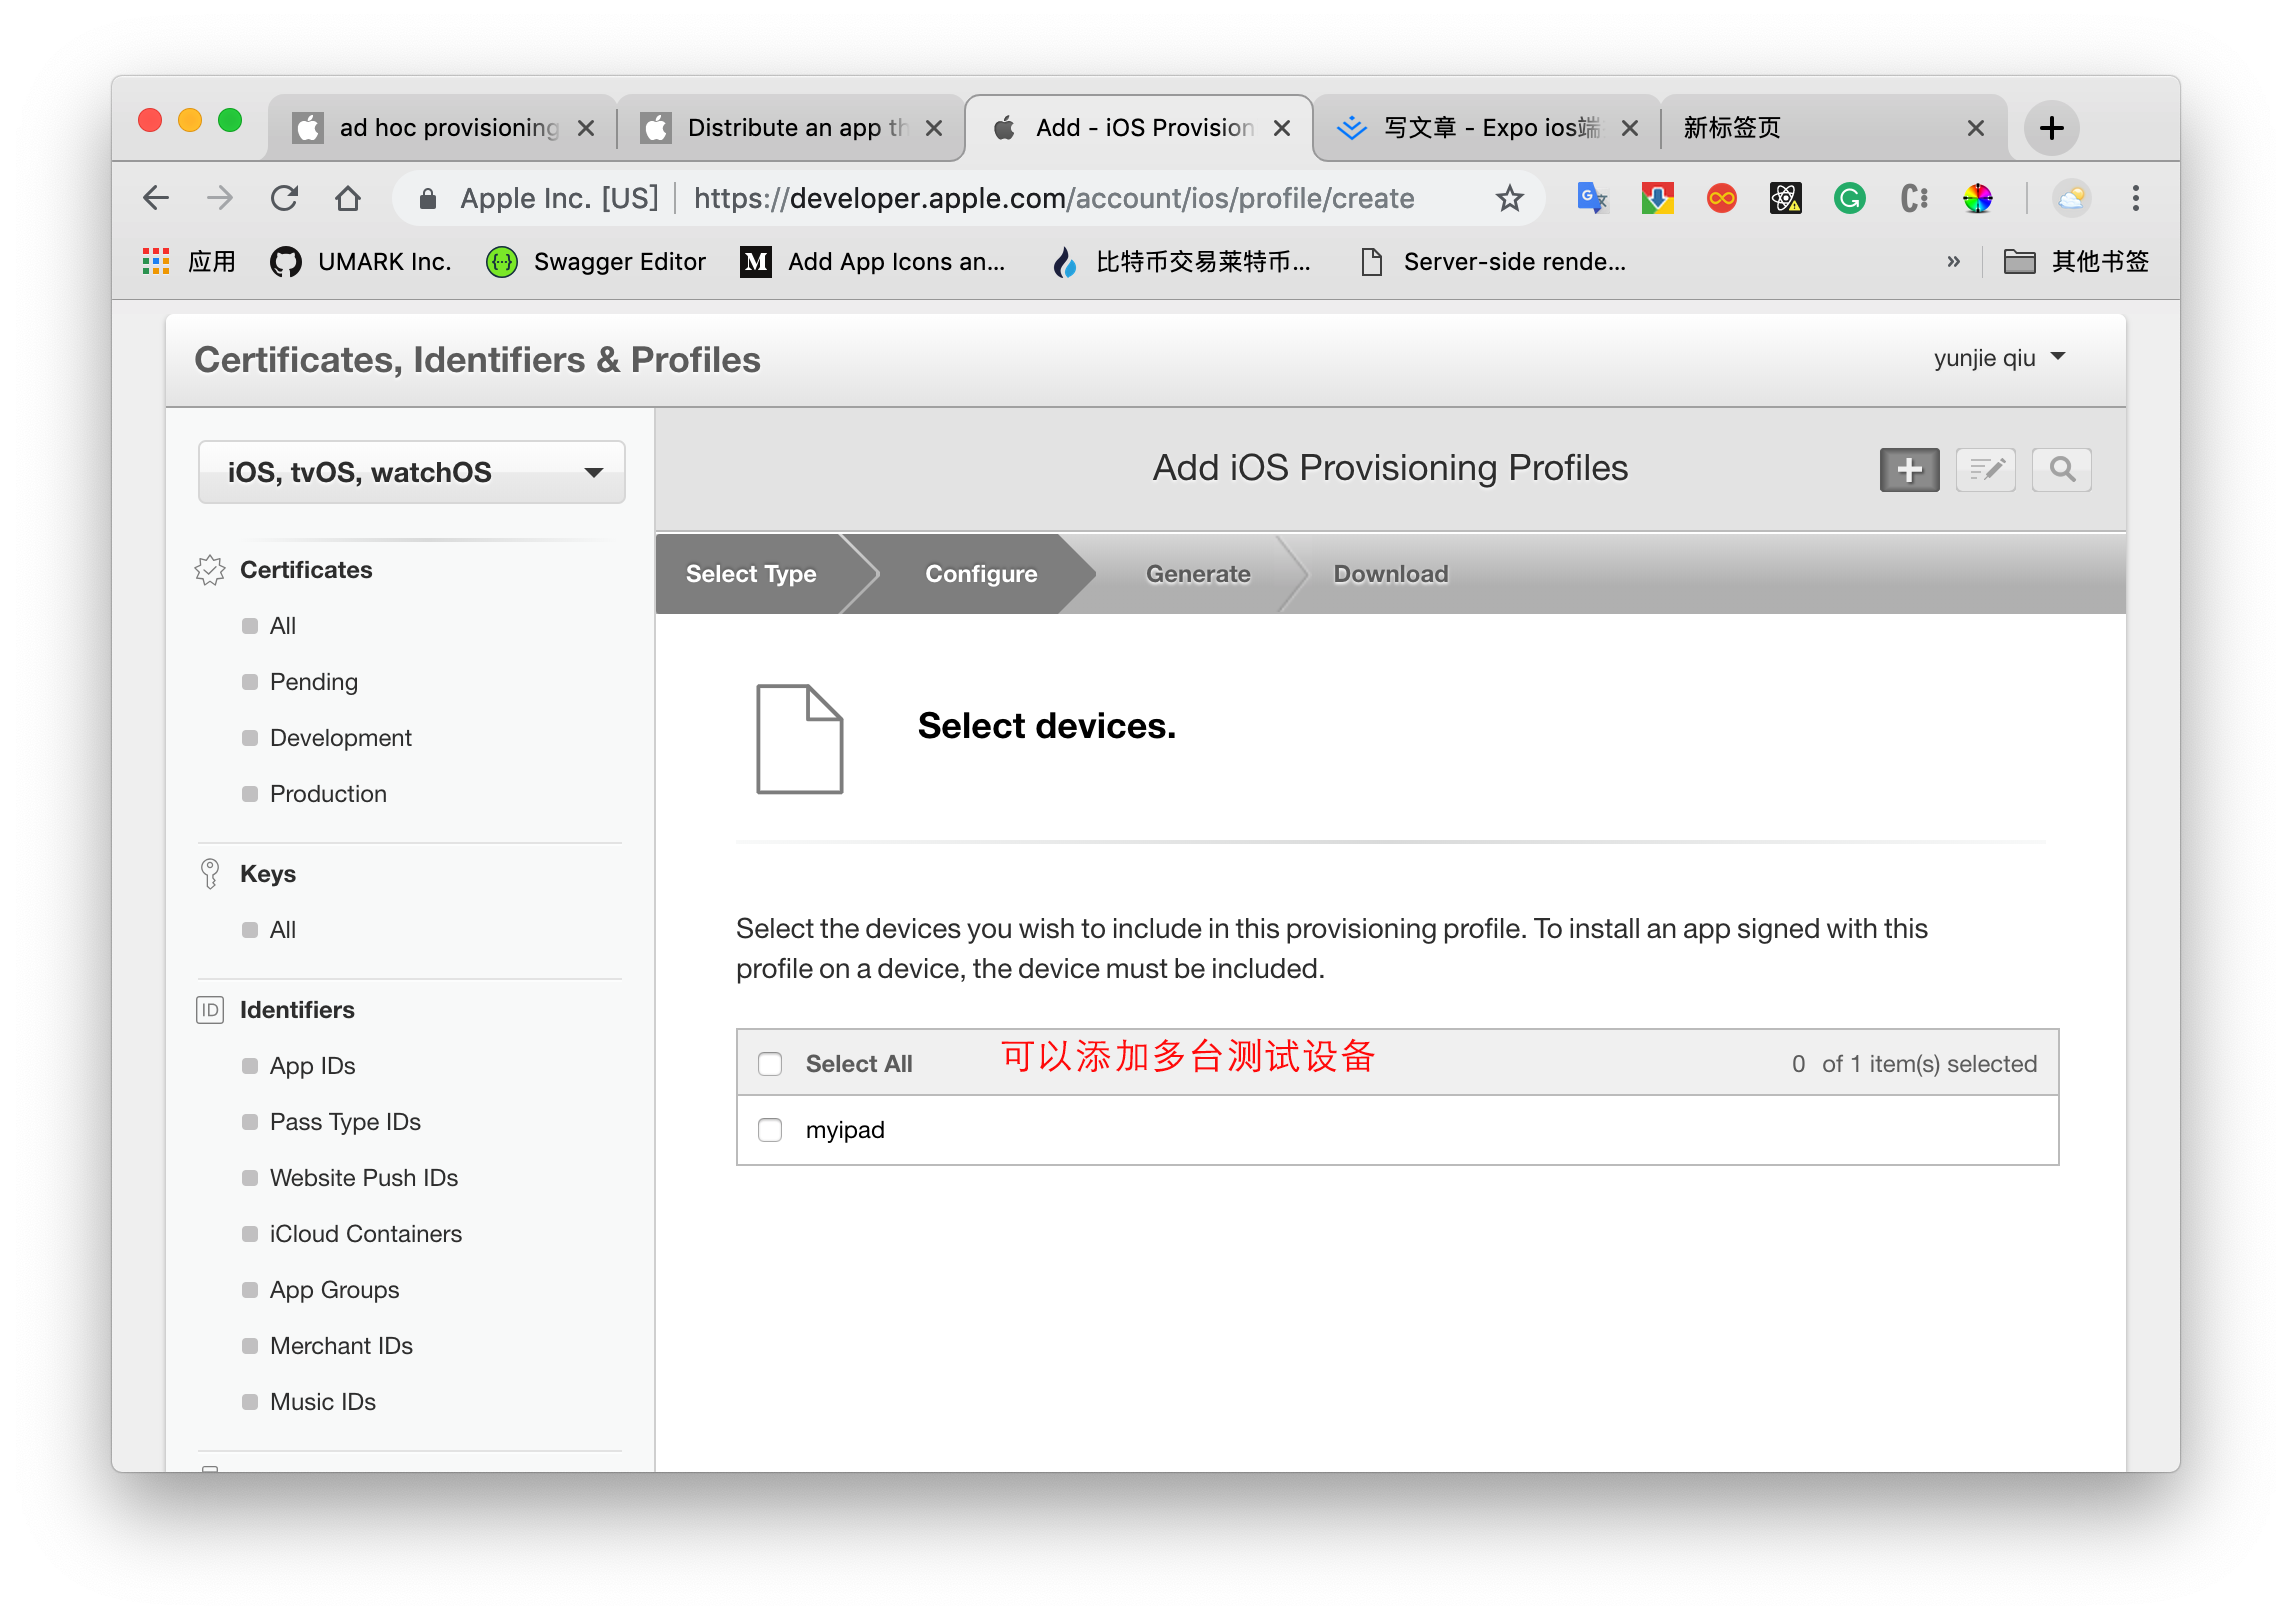Go to browser home page icon

tap(347, 198)
